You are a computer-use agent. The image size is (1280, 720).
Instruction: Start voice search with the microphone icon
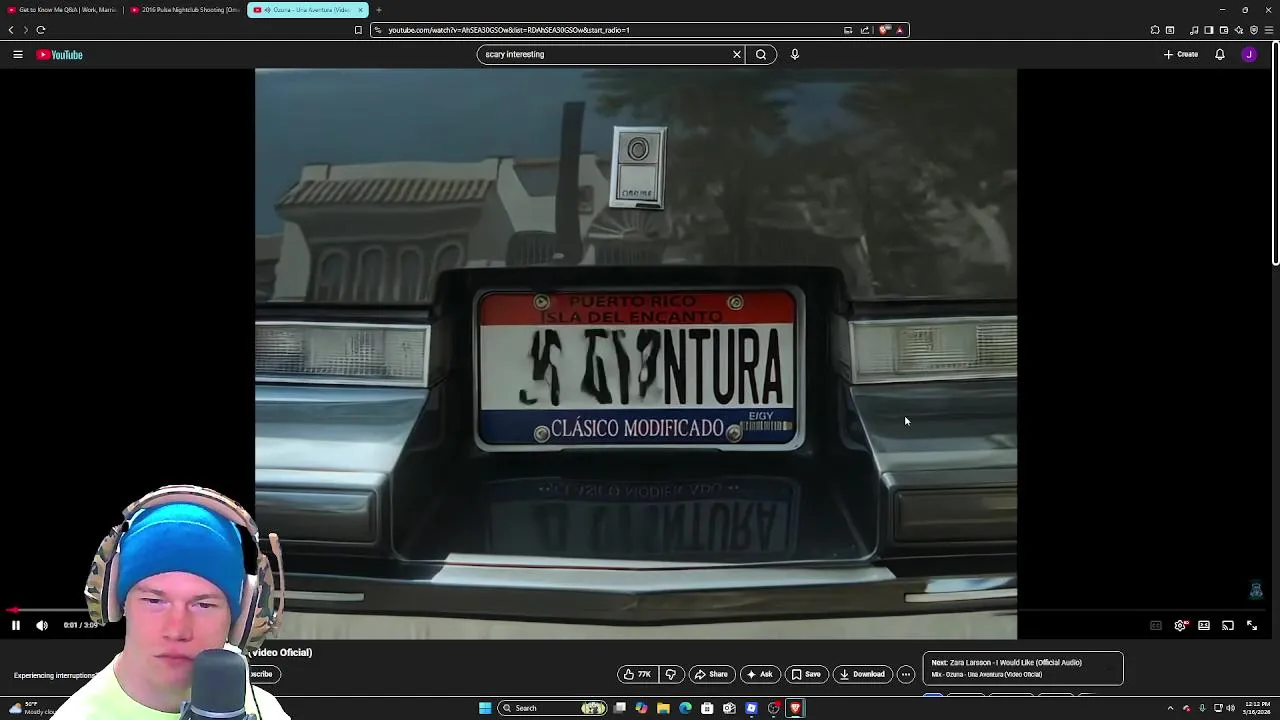pyautogui.click(x=795, y=54)
